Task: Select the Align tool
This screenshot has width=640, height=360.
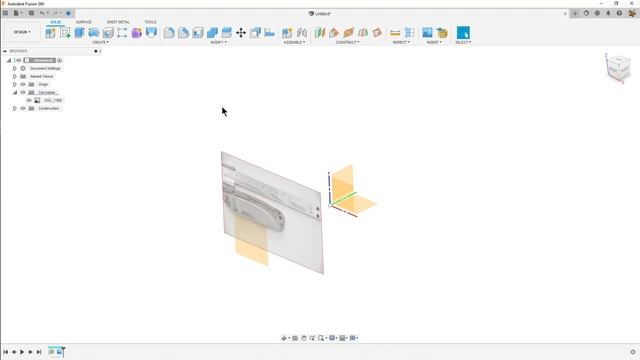Action: (255, 33)
